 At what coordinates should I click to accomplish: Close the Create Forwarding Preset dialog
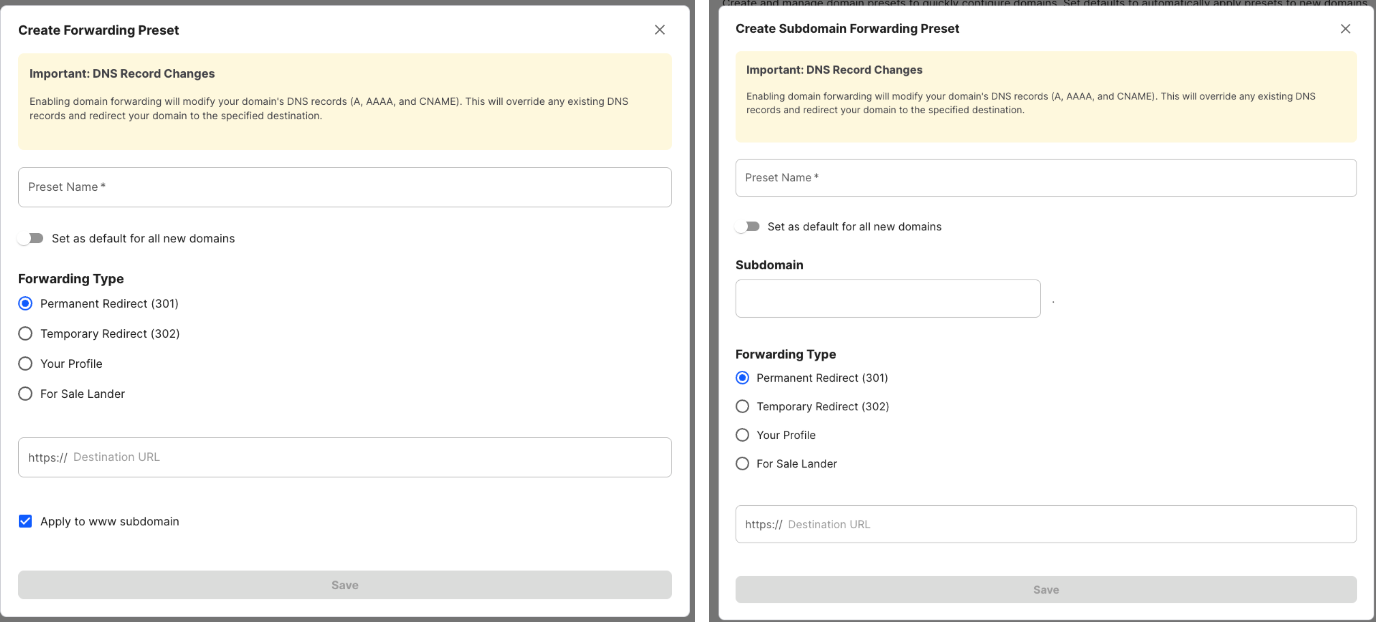click(x=660, y=30)
